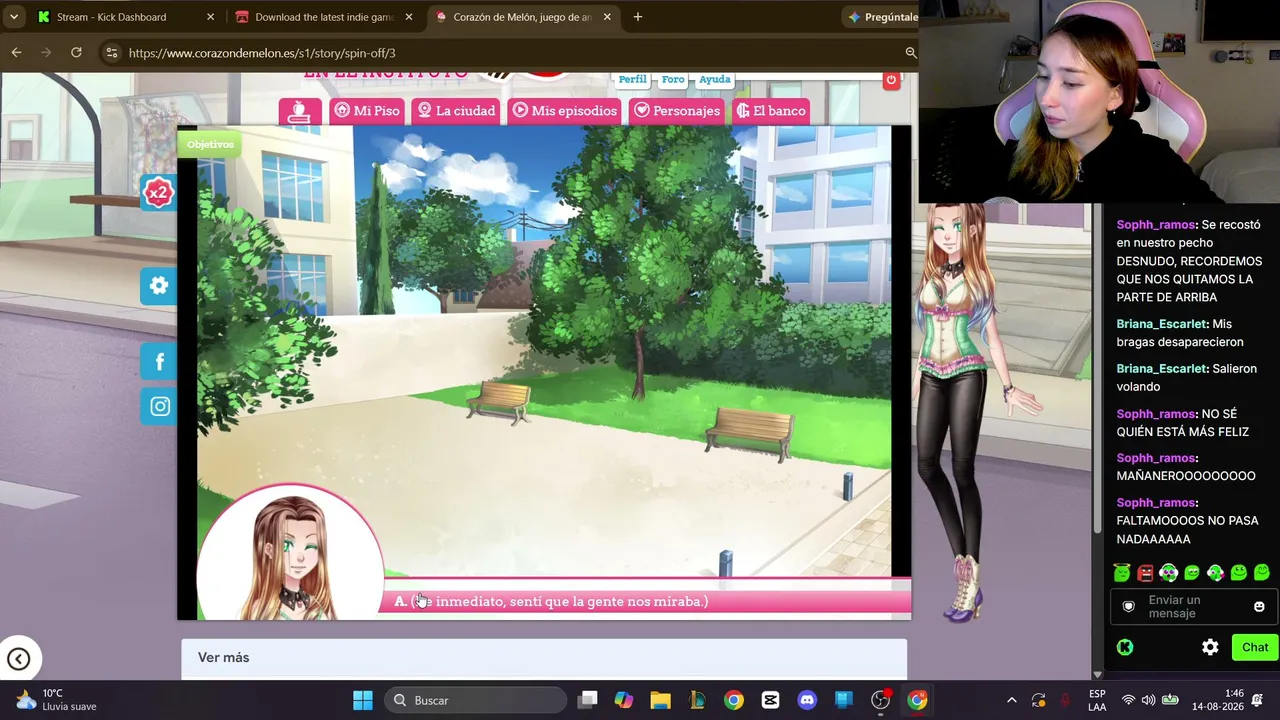Select the angry red emote
Screen dimensions: 1280x720
pos(1145,573)
